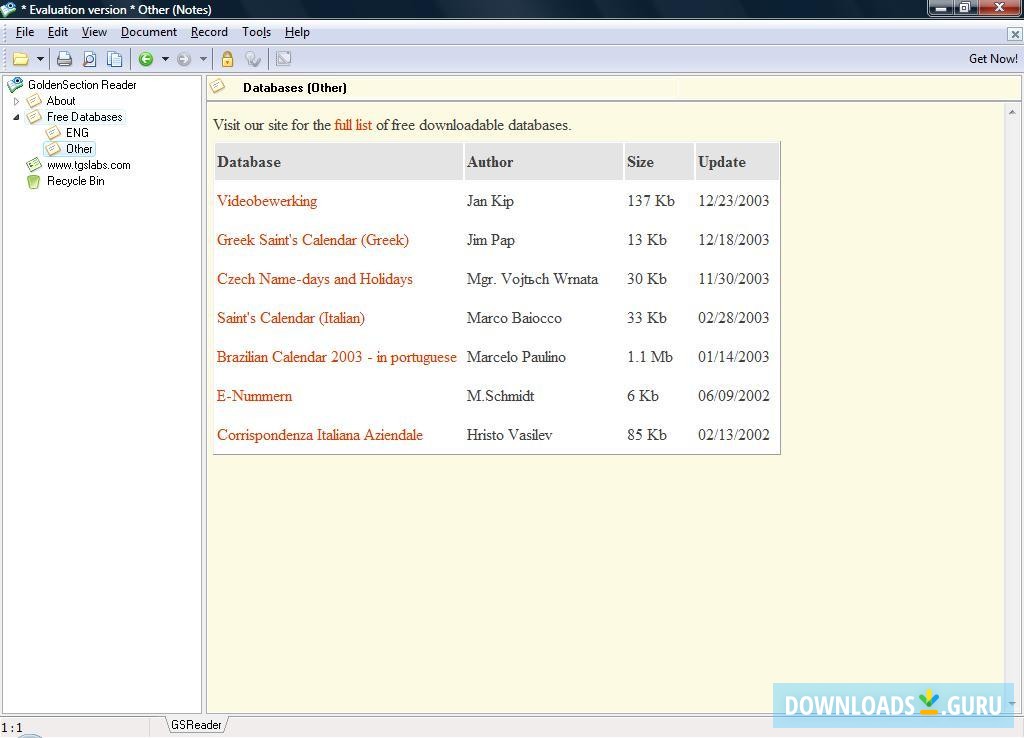This screenshot has height=738, width=1024.
Task: Collapse the Free Databases tree node
Action: point(16,117)
